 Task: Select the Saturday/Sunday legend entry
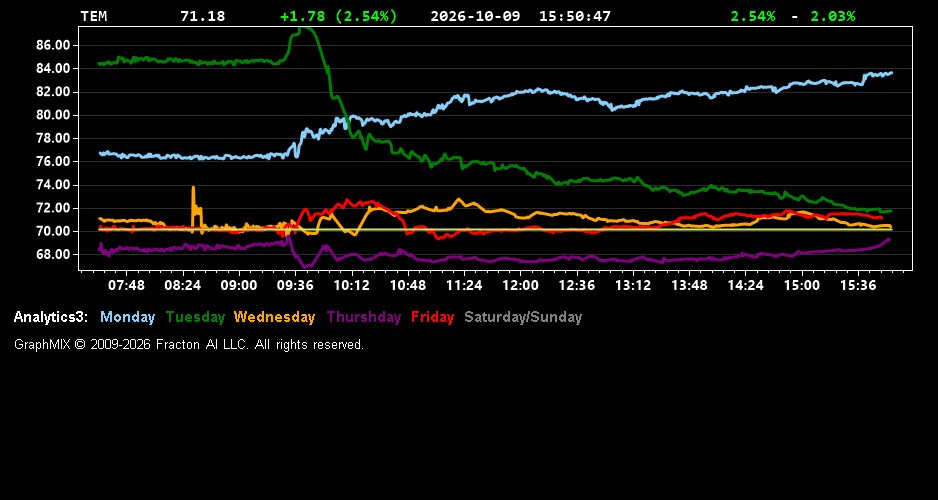pos(523,317)
